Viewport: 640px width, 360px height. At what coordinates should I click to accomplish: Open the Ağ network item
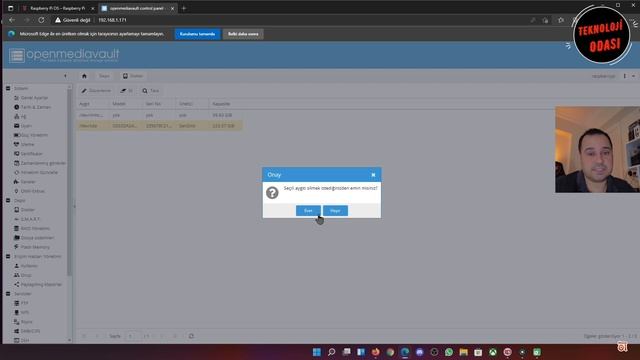(x=20, y=116)
